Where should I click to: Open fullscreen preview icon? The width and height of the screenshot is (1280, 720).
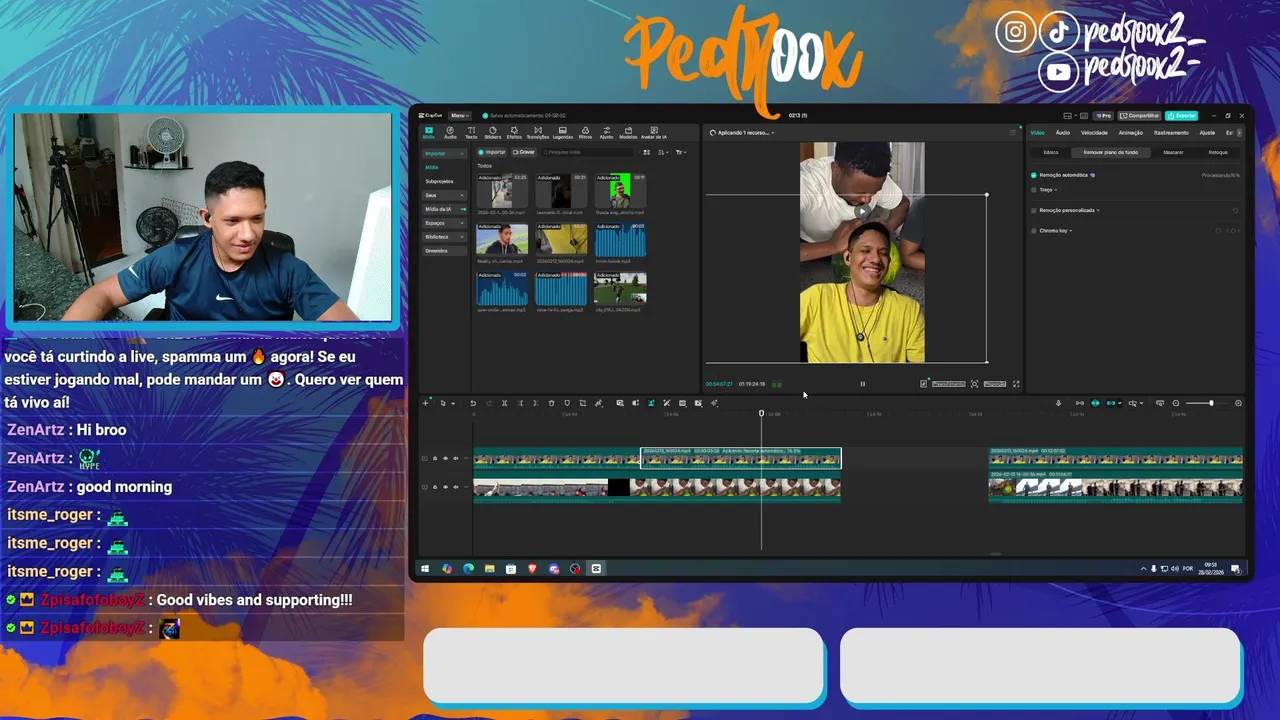[x=1016, y=384]
